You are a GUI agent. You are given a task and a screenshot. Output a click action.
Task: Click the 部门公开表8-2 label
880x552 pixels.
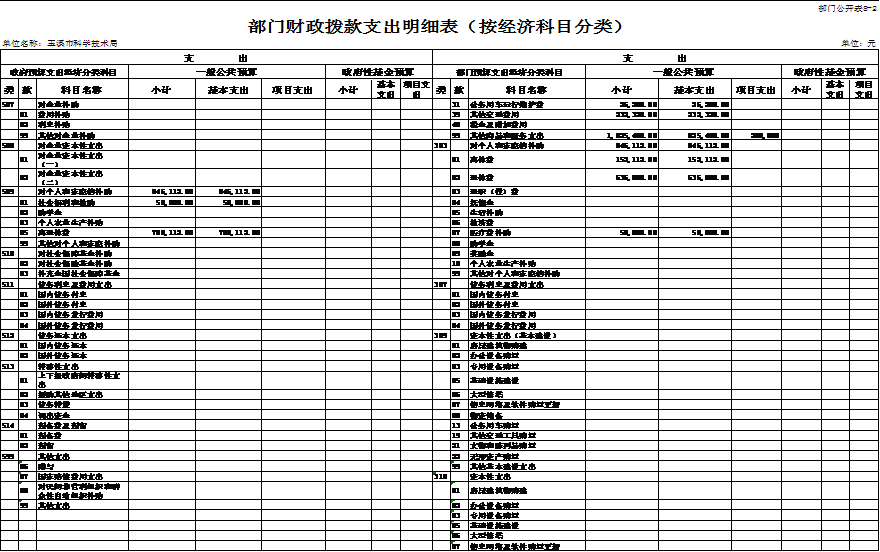[847, 7]
